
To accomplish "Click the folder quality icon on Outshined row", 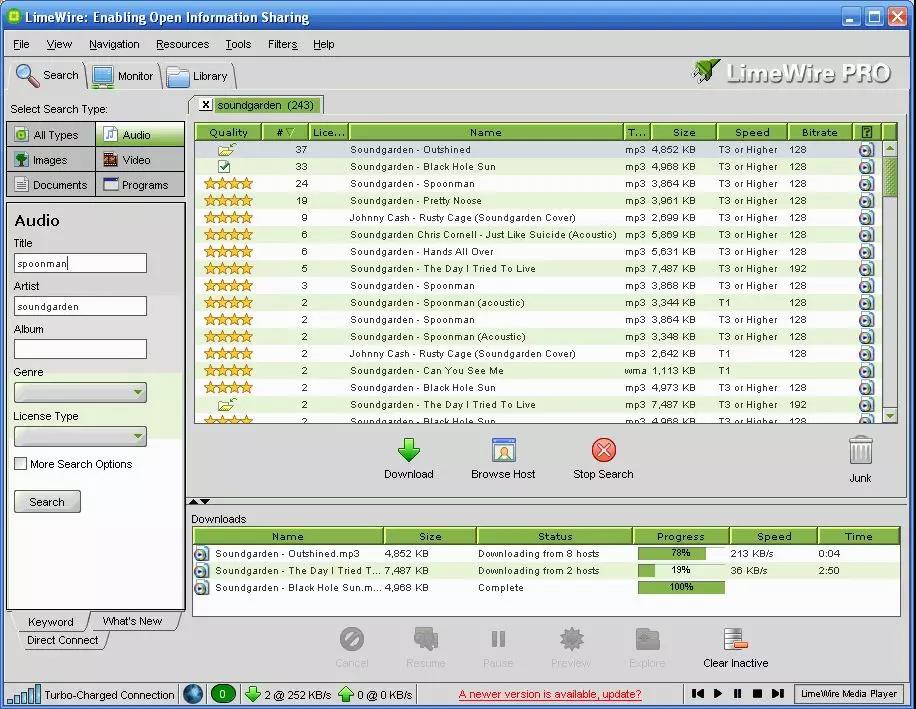I will 227,150.
